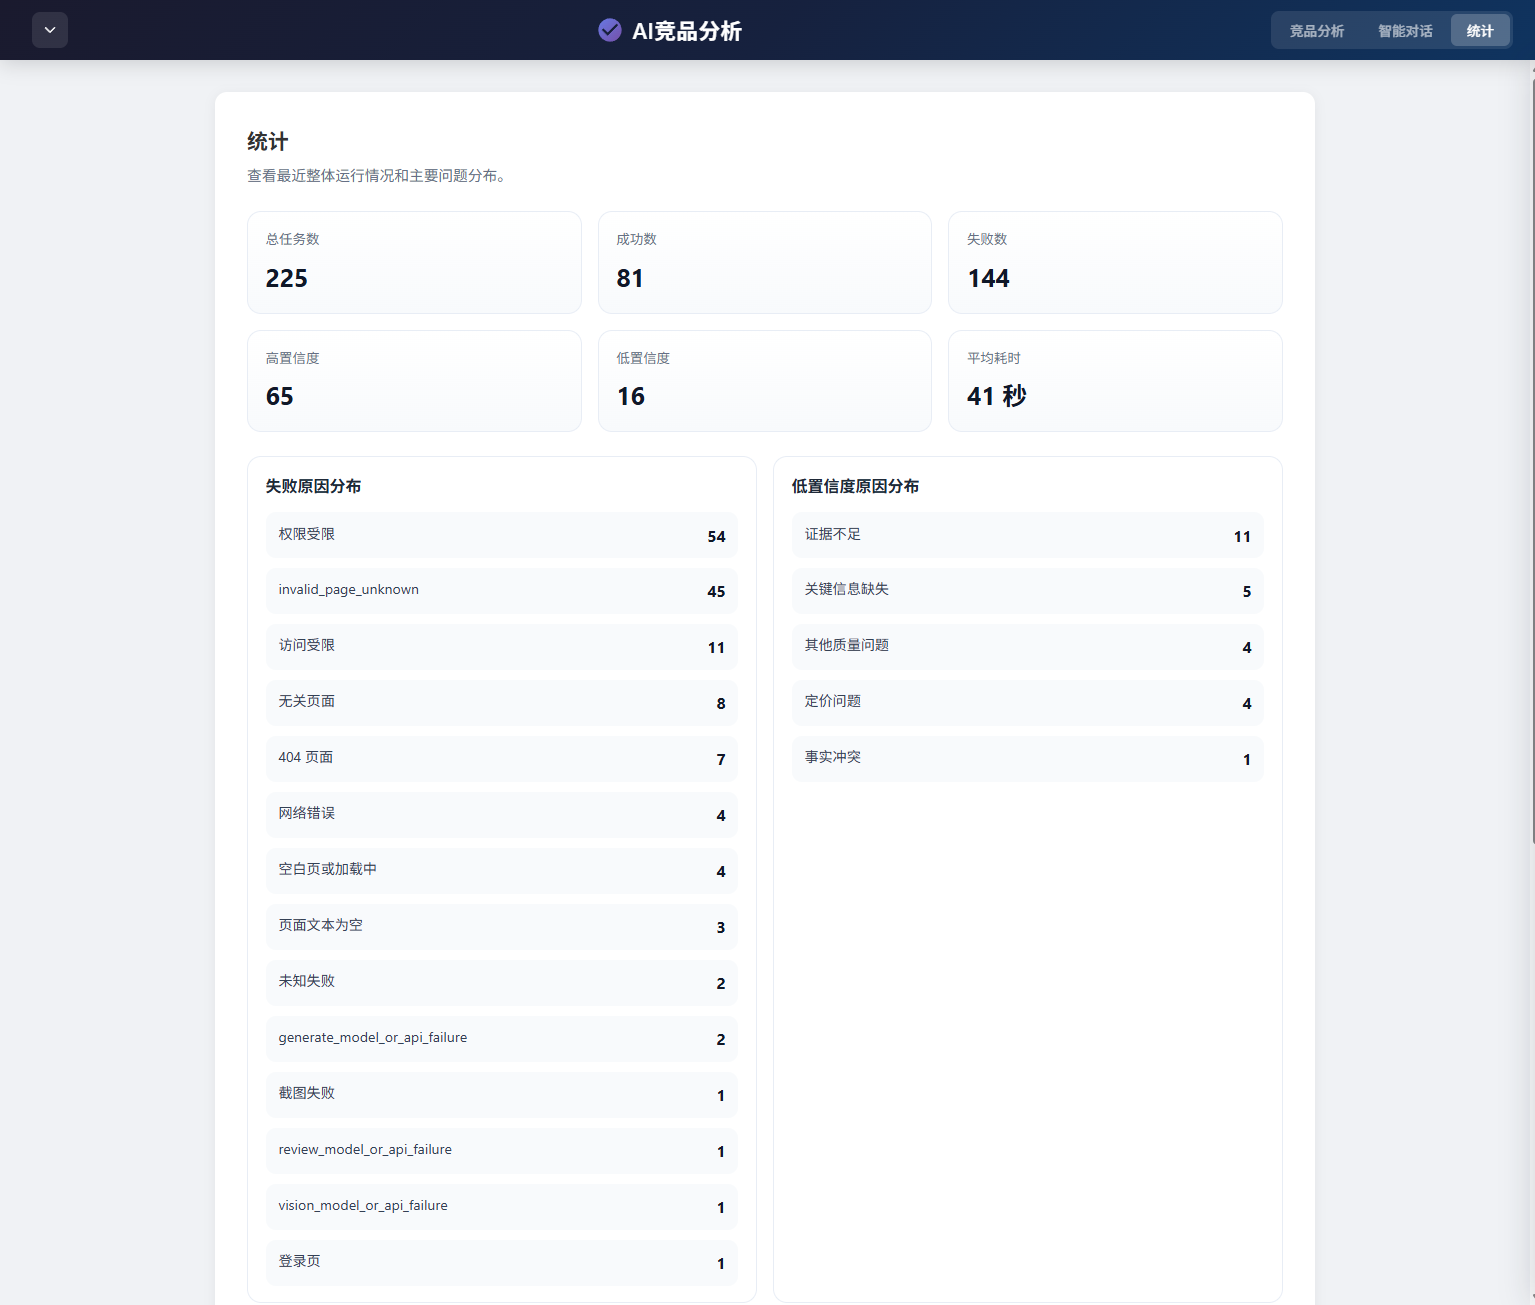The width and height of the screenshot is (1535, 1305).
Task: Select the 低置信度 card showing 16
Action: pyautogui.click(x=764, y=381)
